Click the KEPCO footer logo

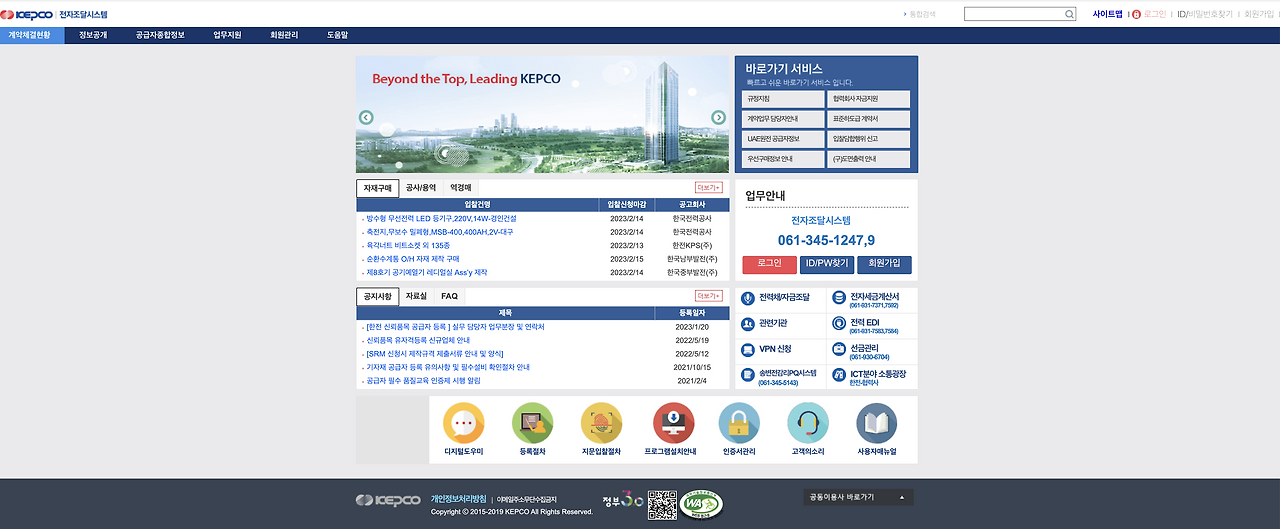click(388, 500)
